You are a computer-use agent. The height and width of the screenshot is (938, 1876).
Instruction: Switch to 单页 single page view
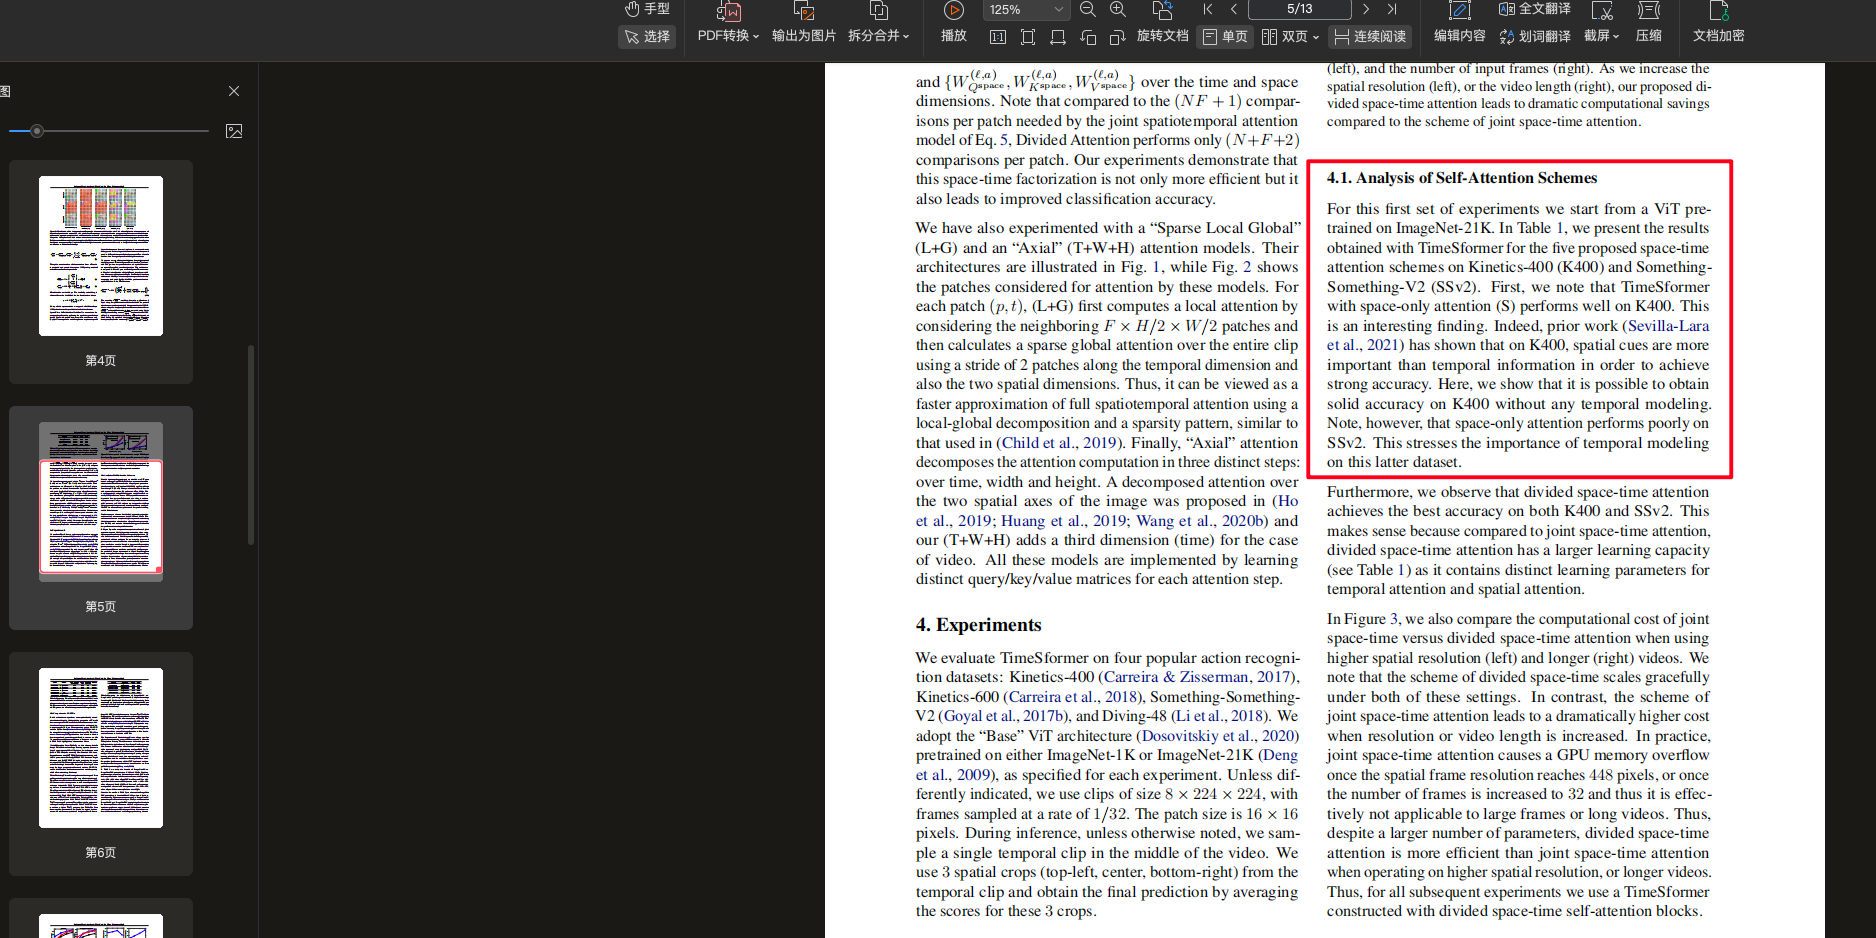point(1225,37)
